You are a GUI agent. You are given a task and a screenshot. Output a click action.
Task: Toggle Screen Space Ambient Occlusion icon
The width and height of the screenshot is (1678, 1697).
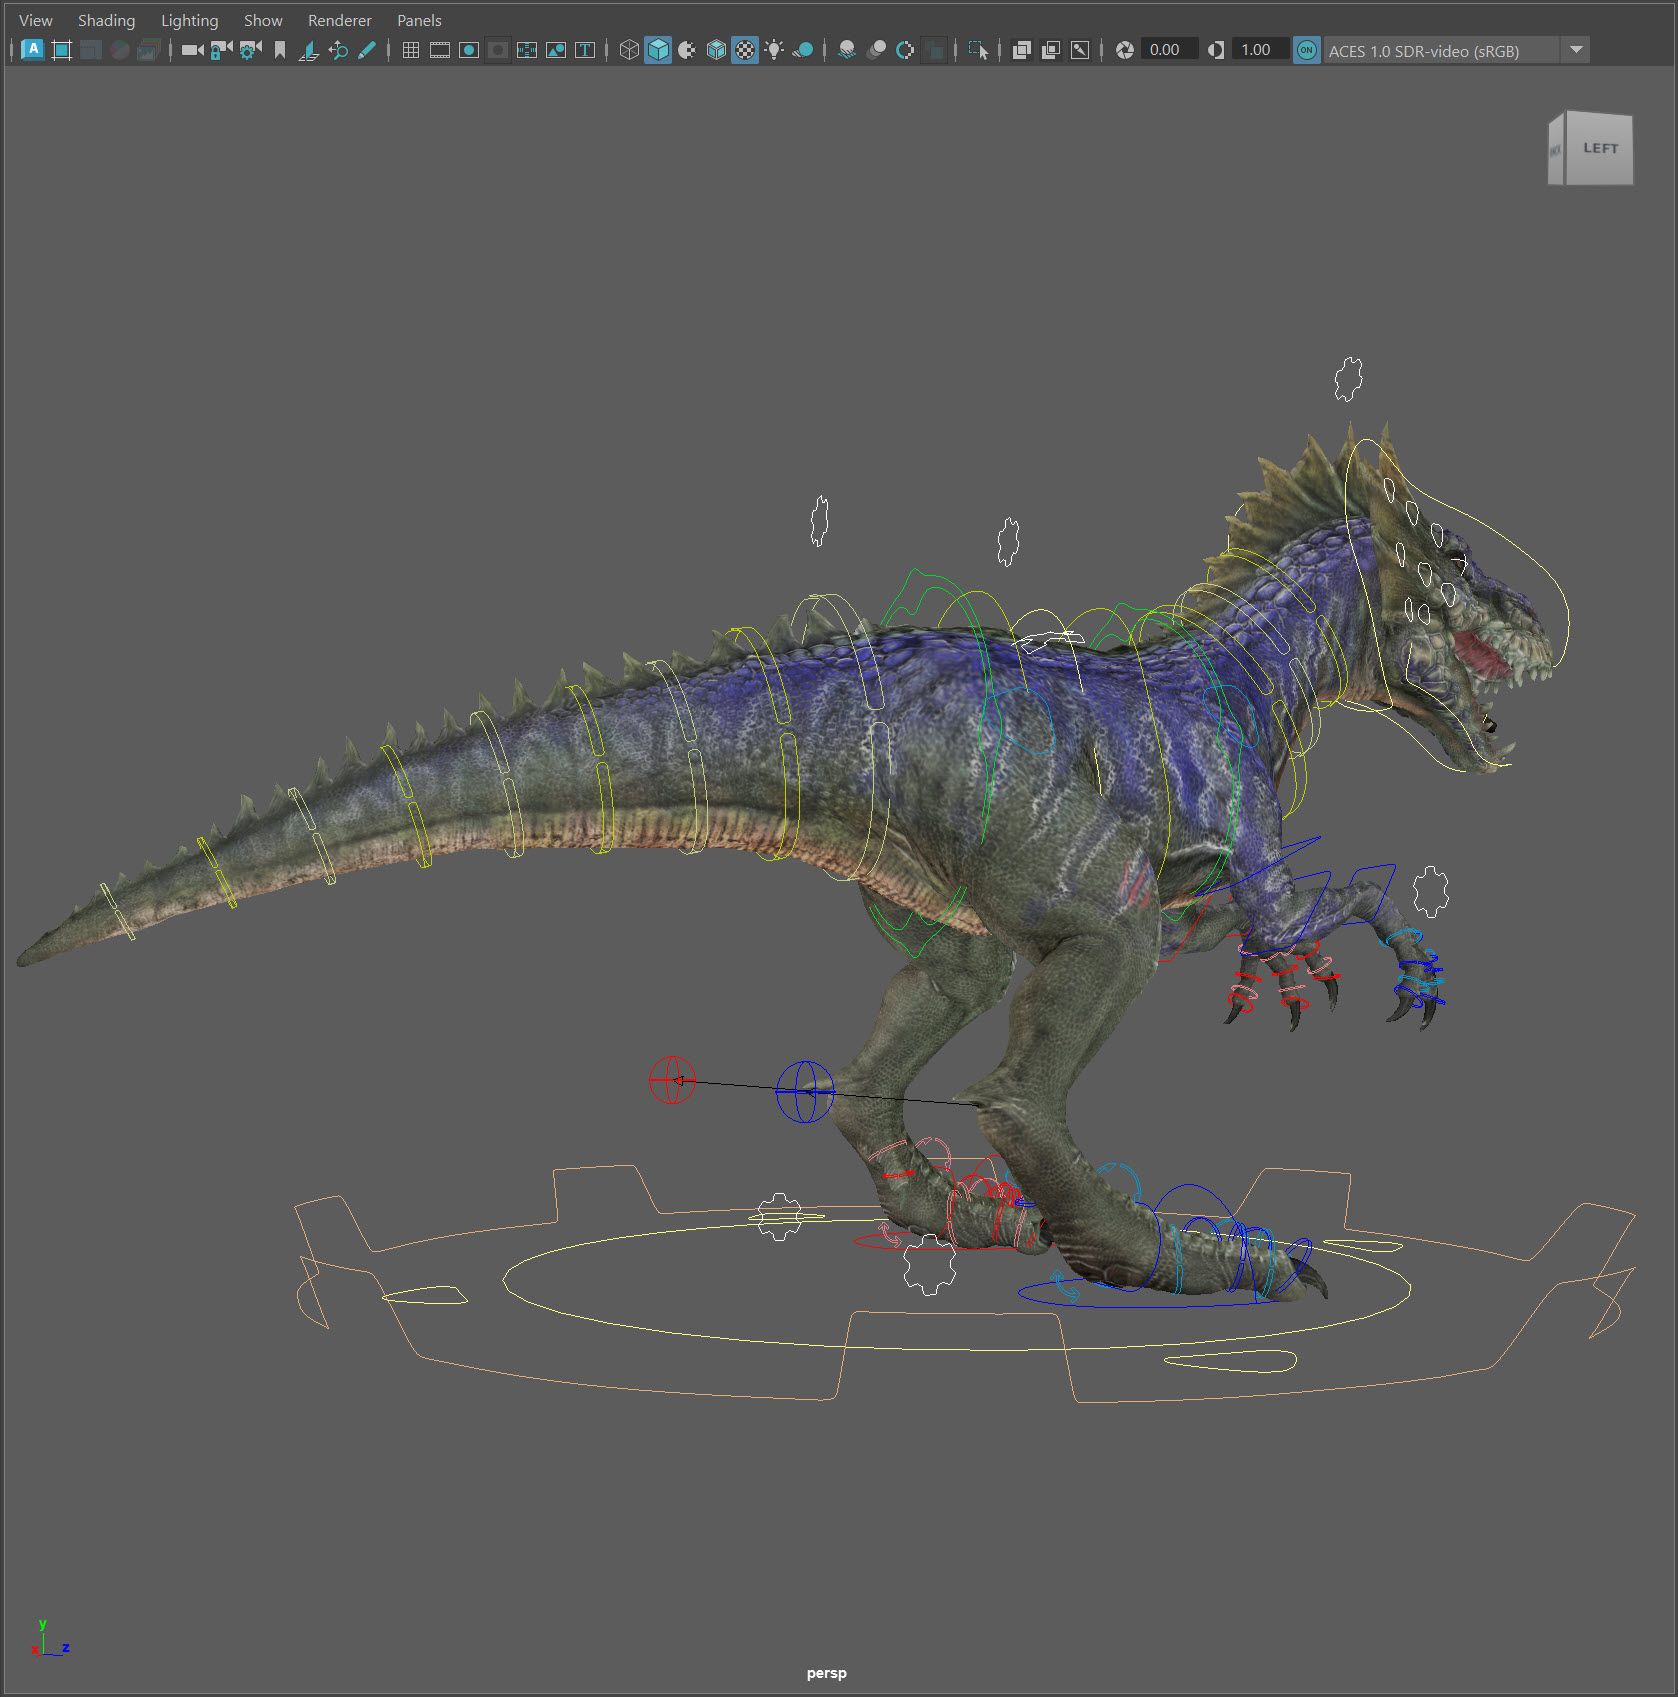click(847, 49)
